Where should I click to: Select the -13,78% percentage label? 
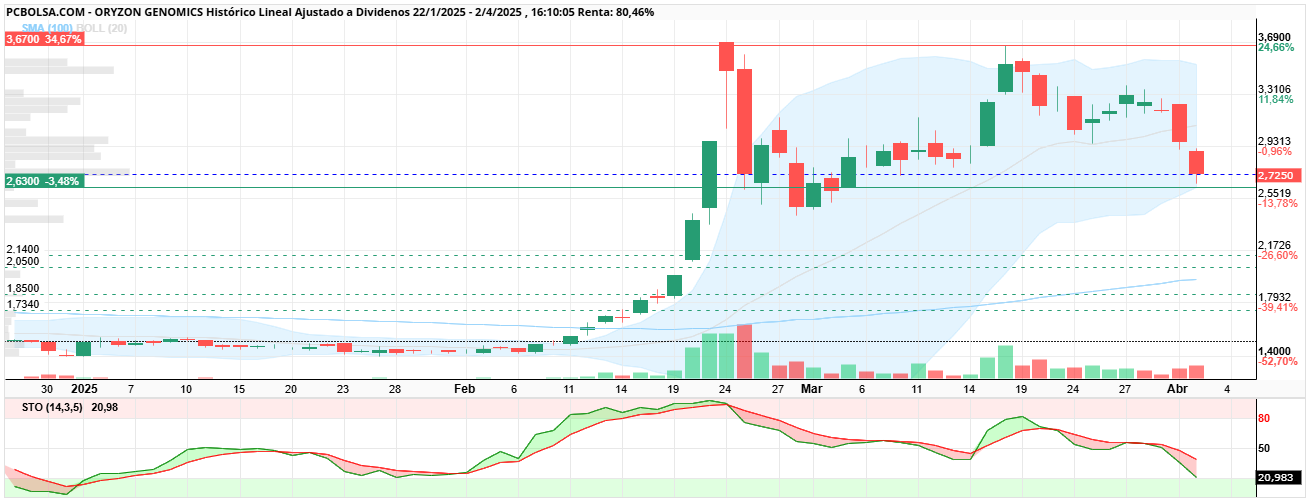(x=1278, y=204)
